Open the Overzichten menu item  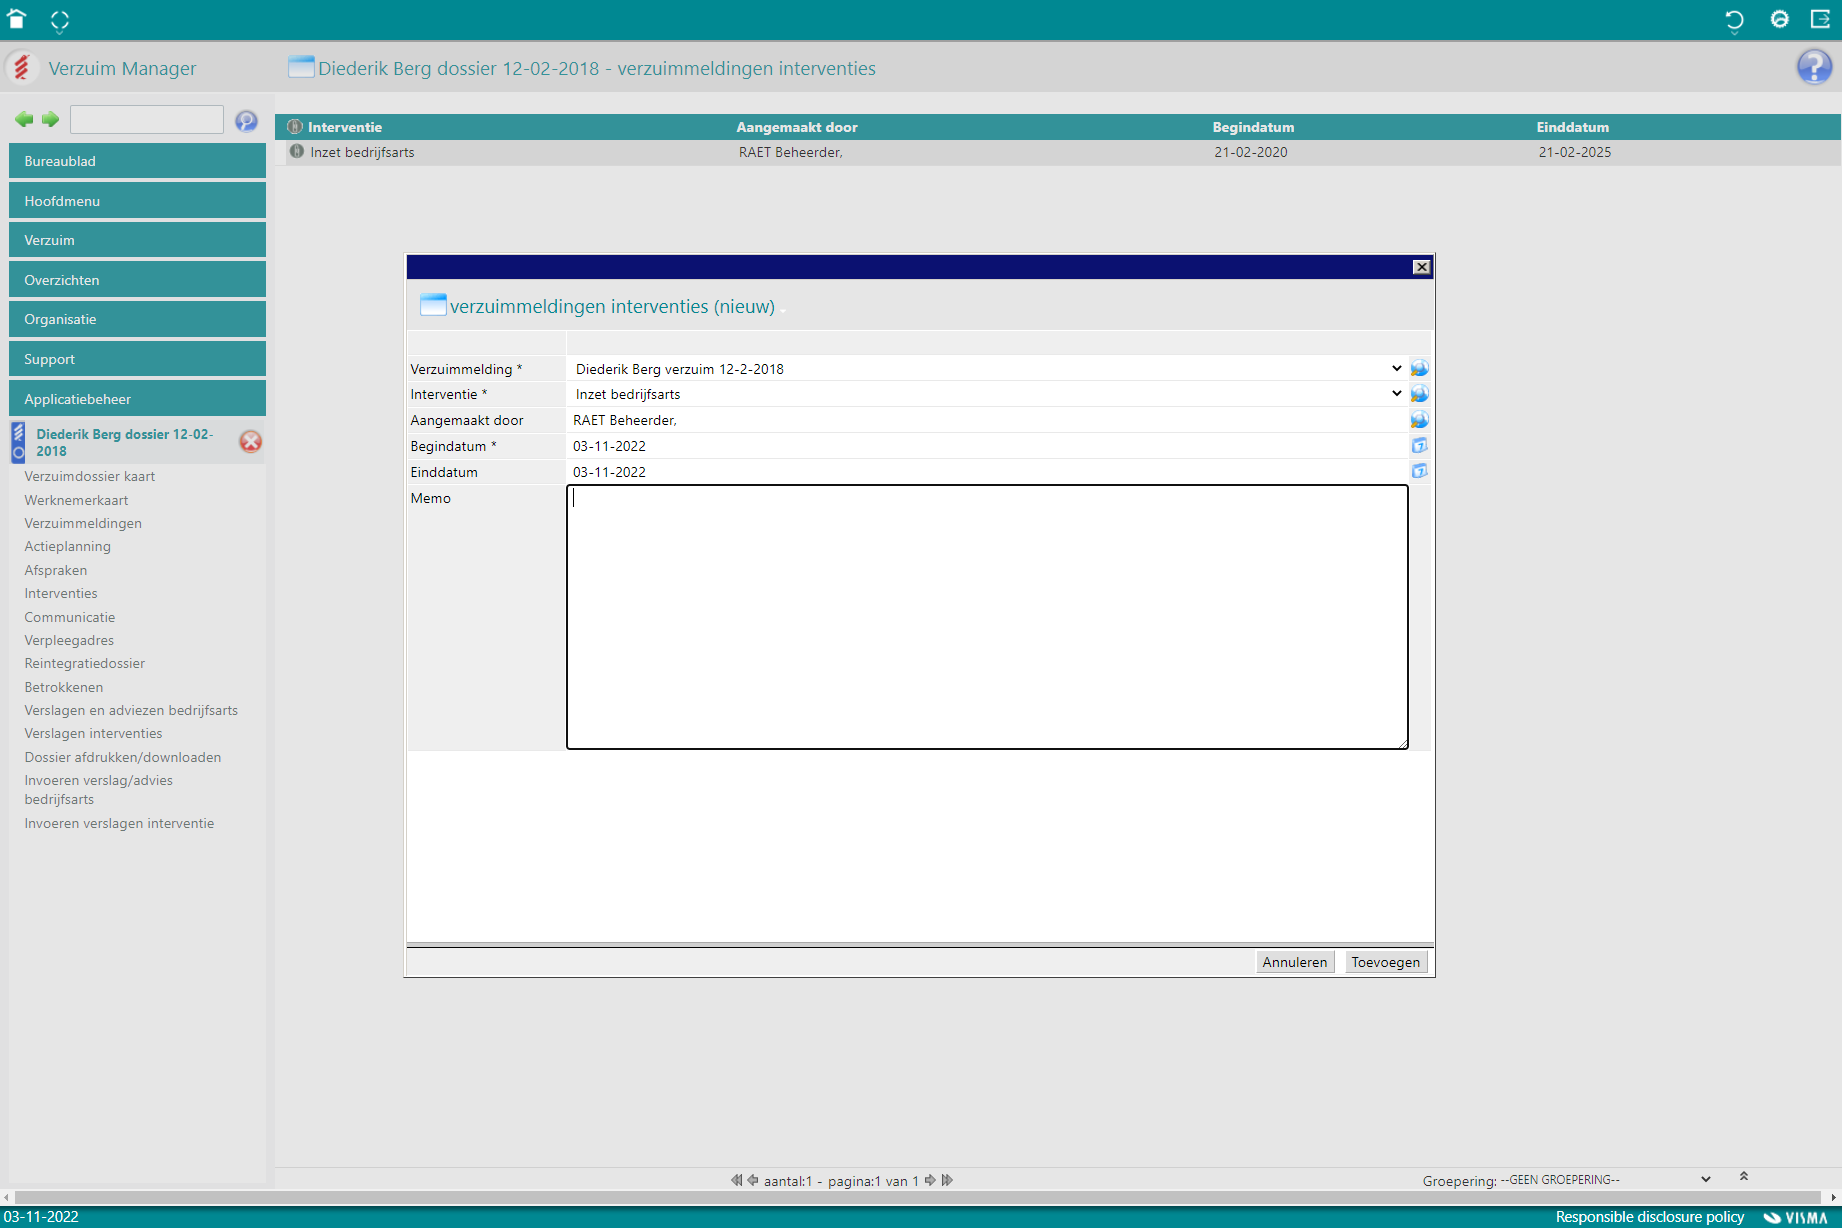(x=137, y=280)
